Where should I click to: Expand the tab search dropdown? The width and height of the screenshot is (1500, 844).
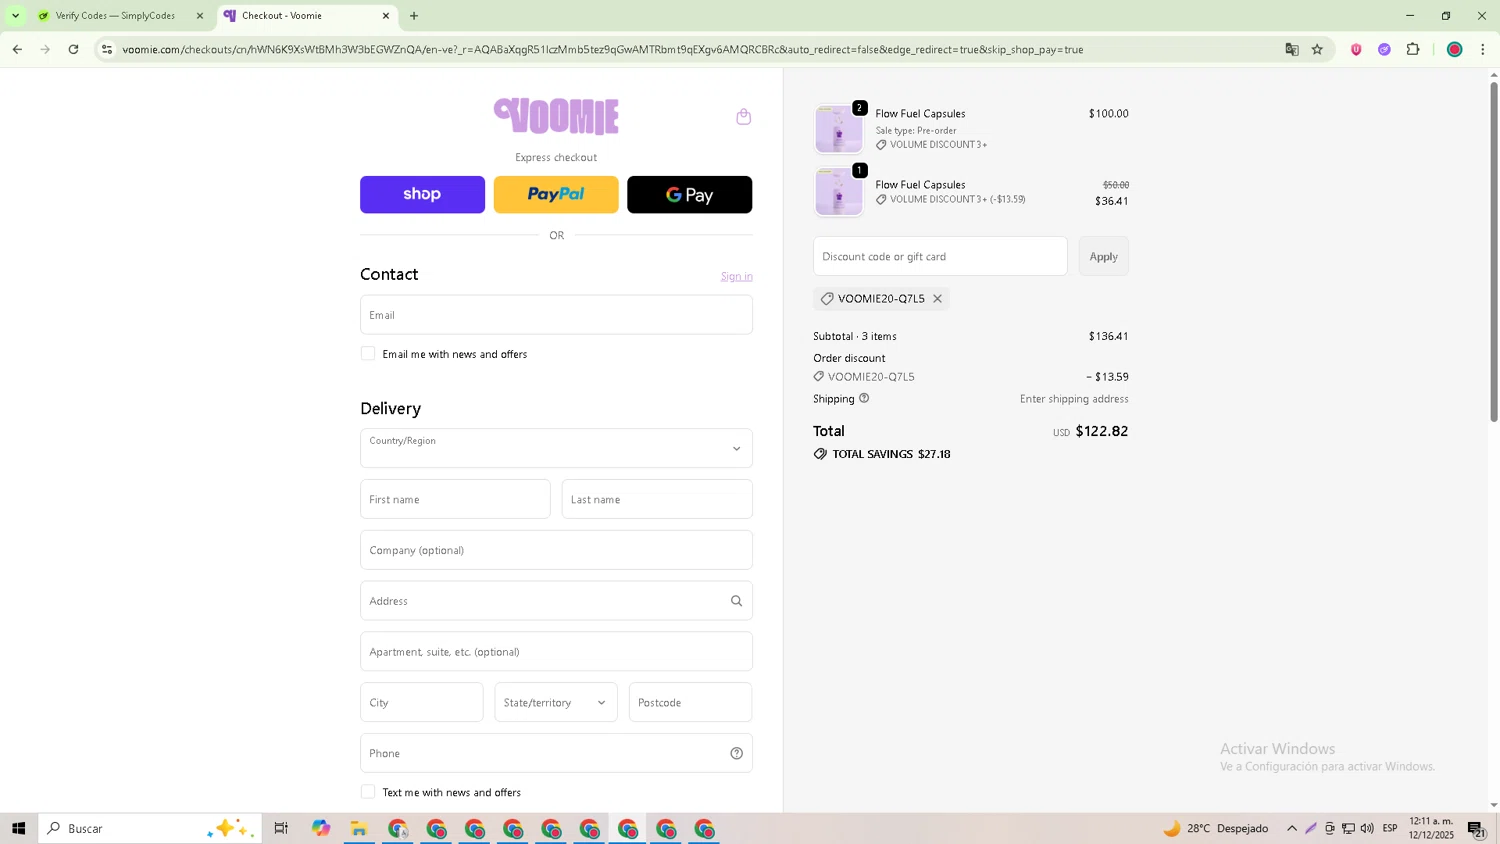point(15,16)
